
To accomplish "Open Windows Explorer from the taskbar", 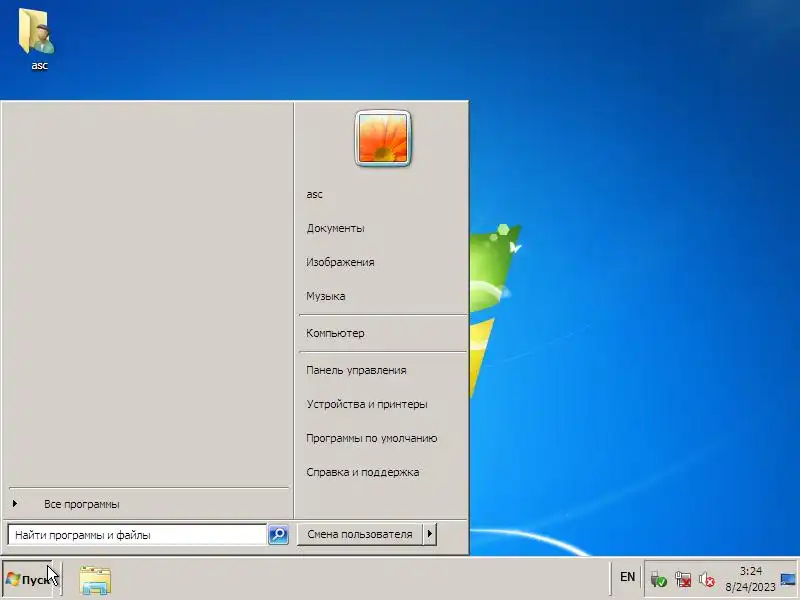I will pyautogui.click(x=95, y=580).
